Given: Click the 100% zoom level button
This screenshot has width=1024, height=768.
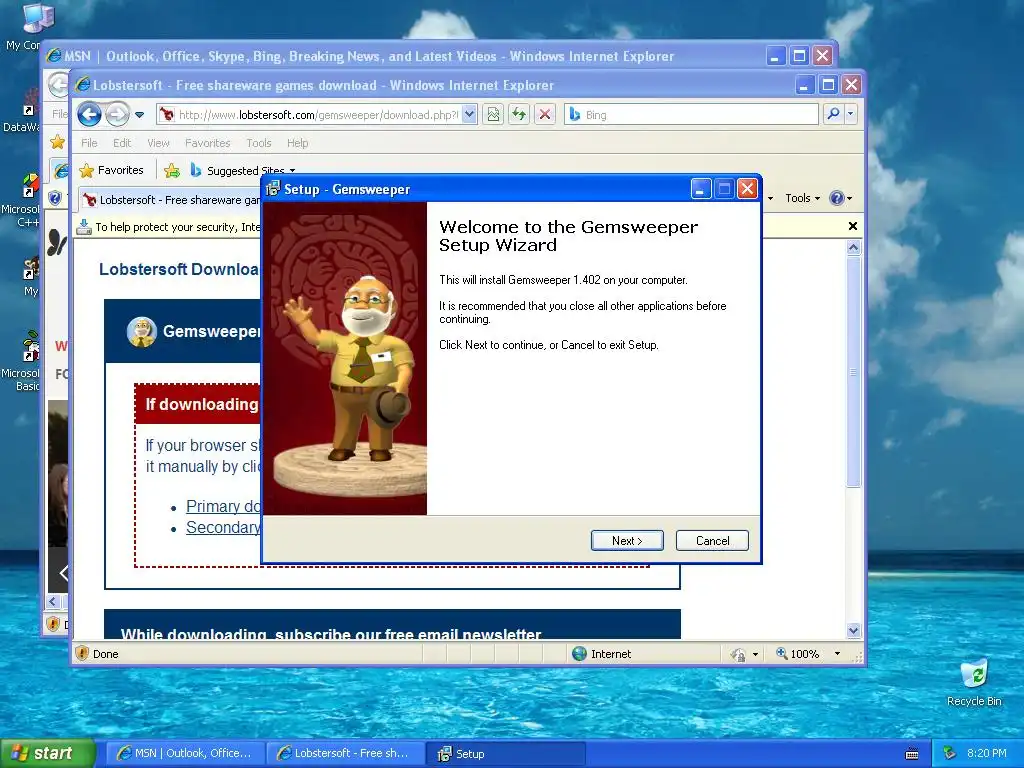Looking at the screenshot, I should [x=797, y=654].
